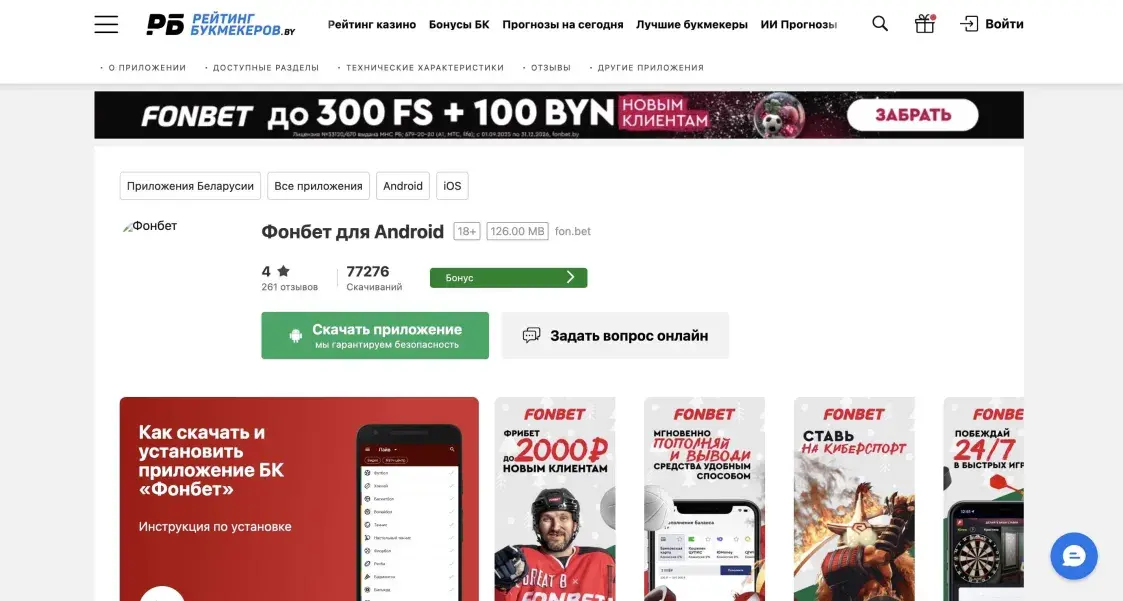Open the Рейтинг казино menu item
The height and width of the screenshot is (601, 1123).
(x=372, y=24)
